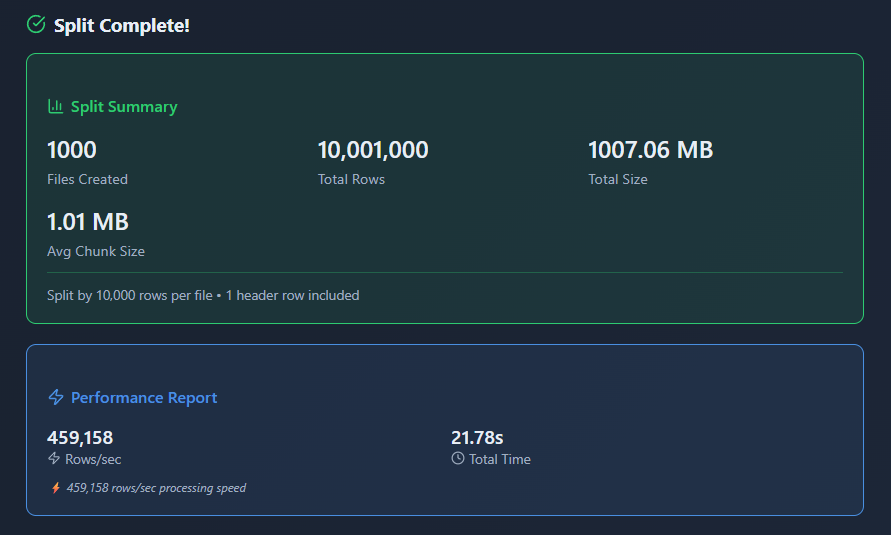Click the 1.01 MB average chunk value

pyautogui.click(x=88, y=222)
